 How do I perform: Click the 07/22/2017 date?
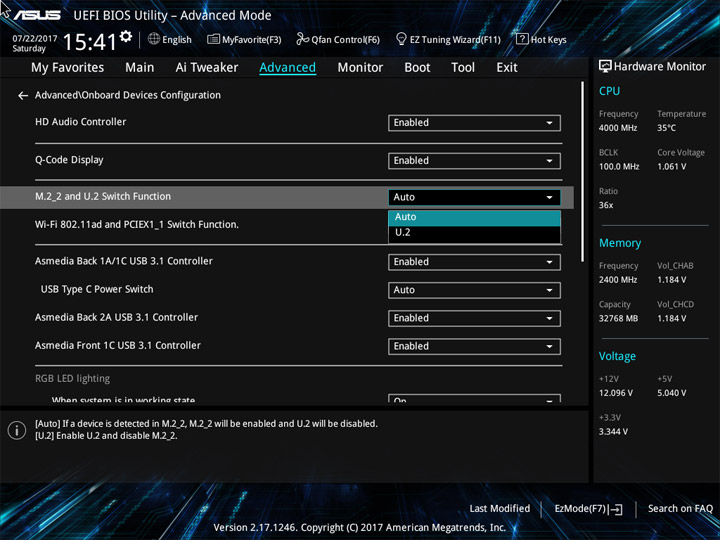pos(34,38)
